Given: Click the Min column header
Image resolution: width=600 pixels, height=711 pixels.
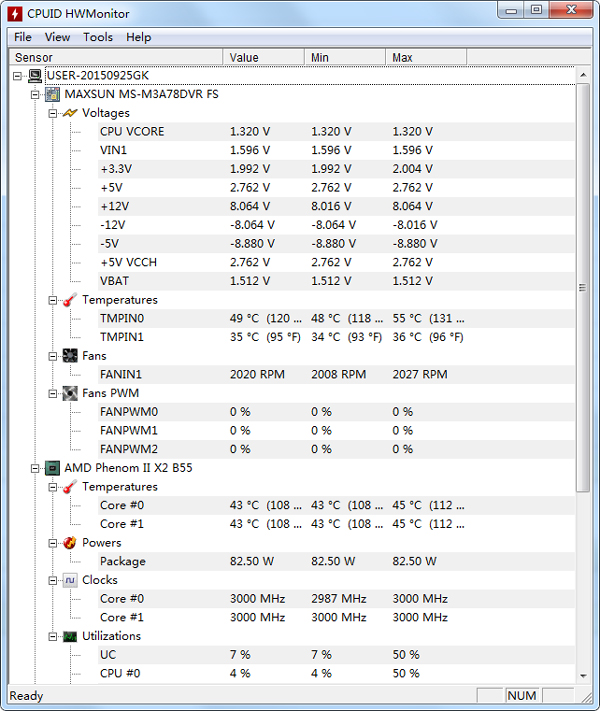Looking at the screenshot, I should click(x=345, y=58).
